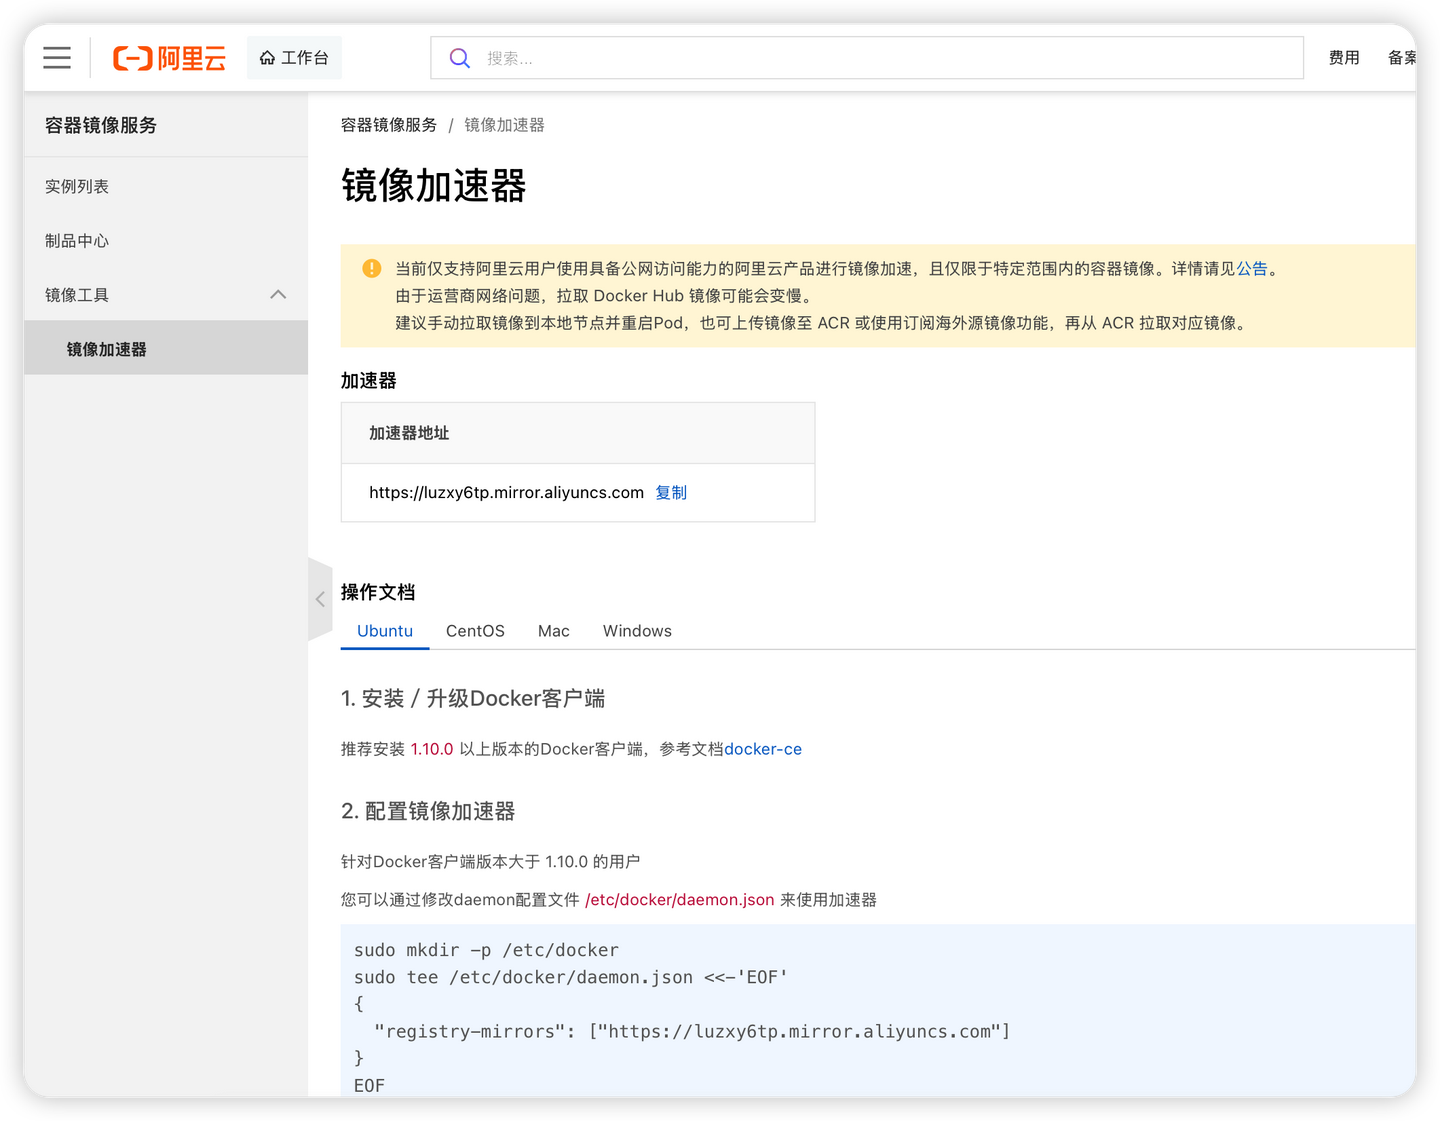Screen dimensions: 1440x1121
Task: Open the 备案 menu in header
Action: pos(1402,58)
